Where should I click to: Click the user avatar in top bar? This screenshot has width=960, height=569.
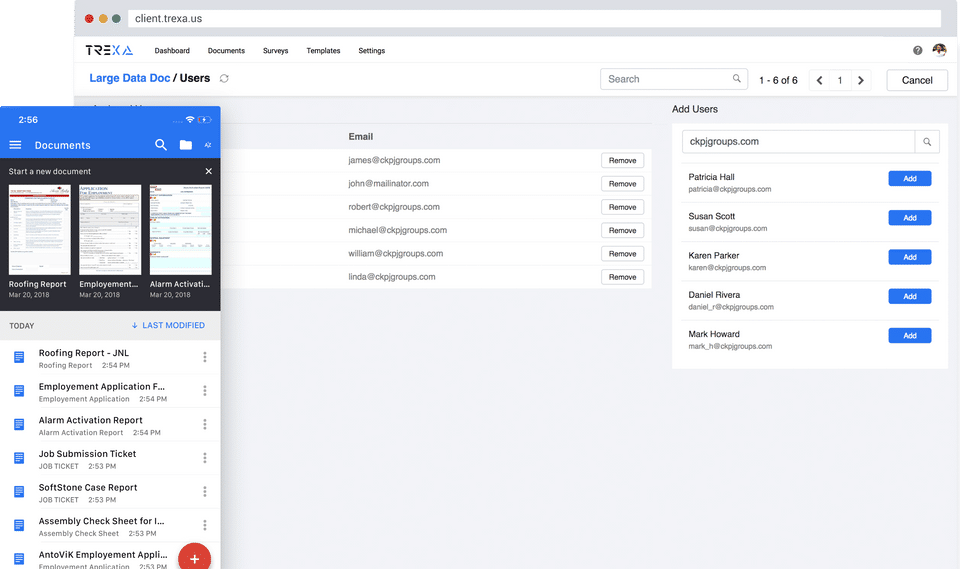coord(939,50)
